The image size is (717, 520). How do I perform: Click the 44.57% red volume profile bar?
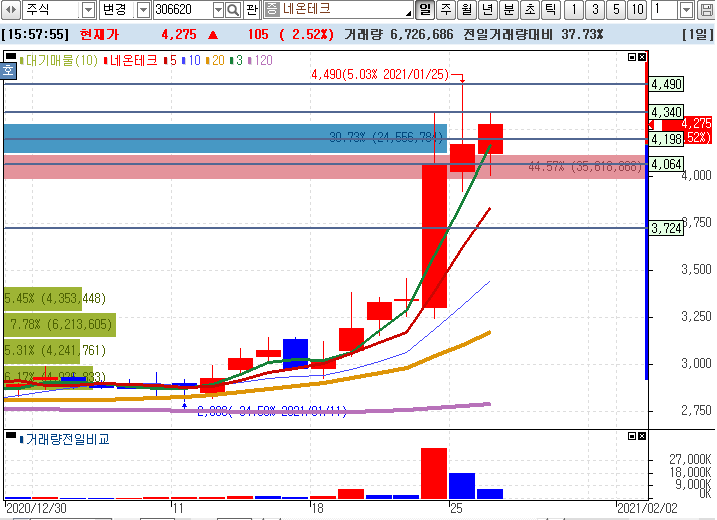[x=325, y=167]
